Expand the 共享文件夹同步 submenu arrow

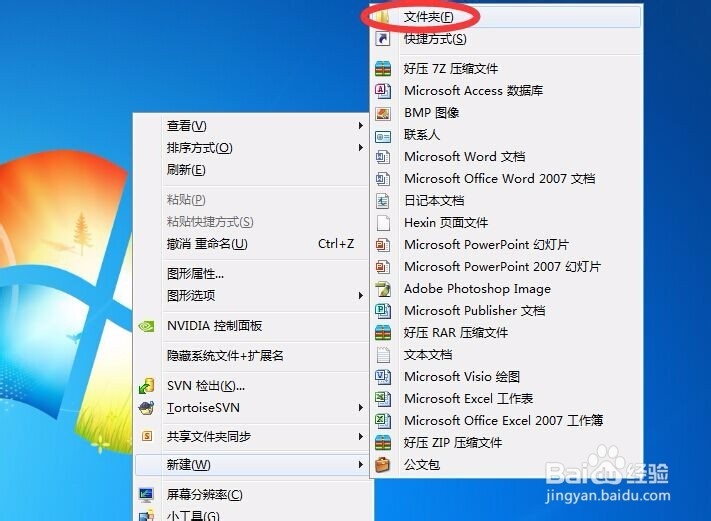(x=360, y=436)
